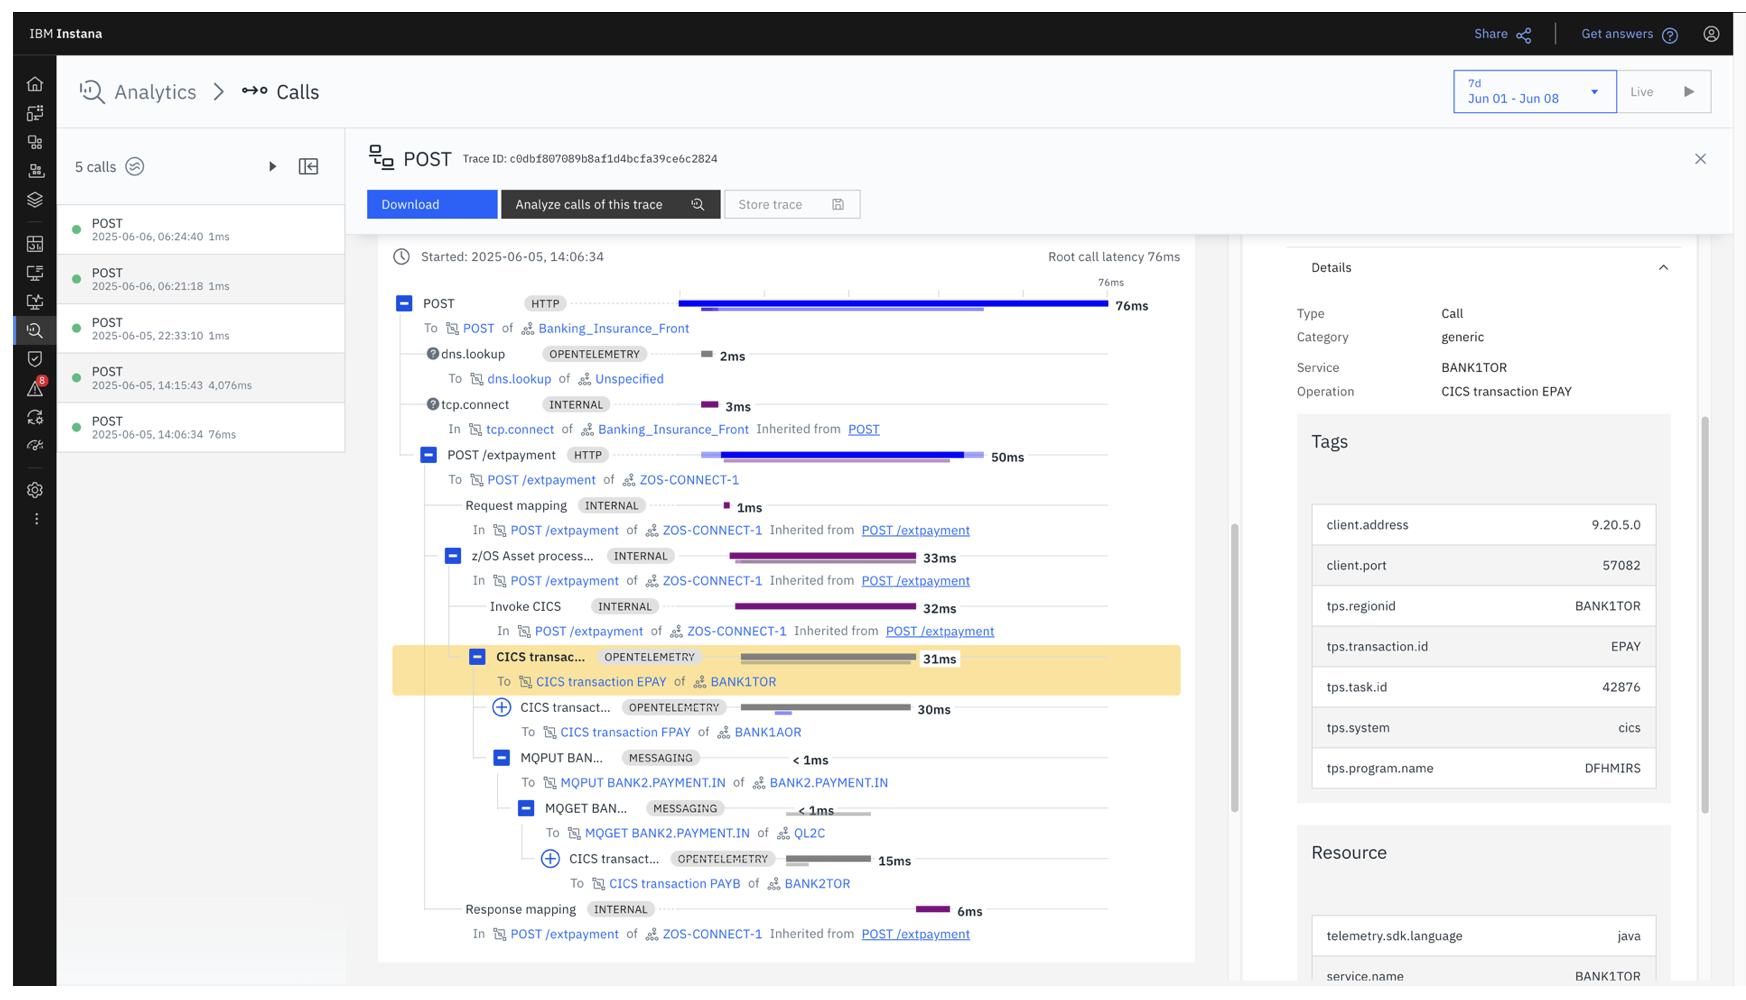Collapse the MQPUT BANK2.PAYMENT.IN call

point(502,758)
